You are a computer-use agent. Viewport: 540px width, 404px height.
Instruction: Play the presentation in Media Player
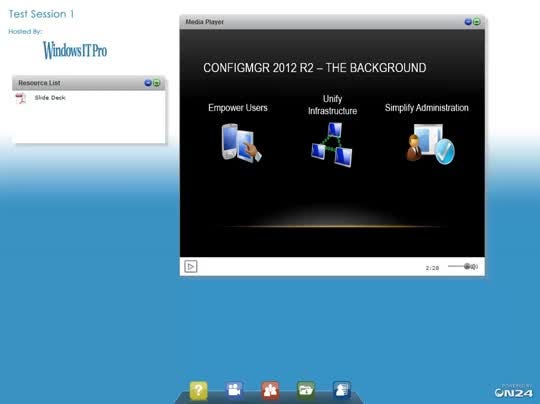190,266
